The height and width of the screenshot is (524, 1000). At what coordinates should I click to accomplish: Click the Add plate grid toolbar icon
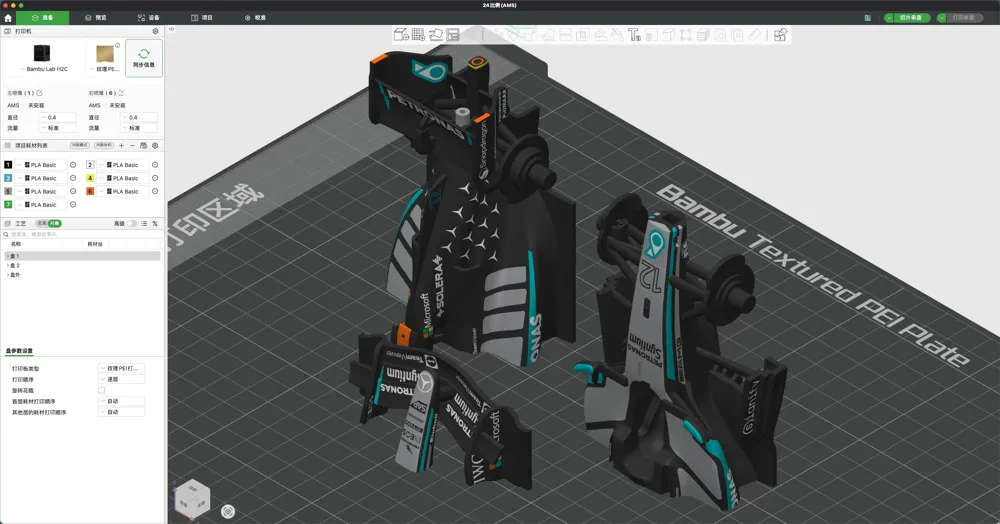pos(418,34)
